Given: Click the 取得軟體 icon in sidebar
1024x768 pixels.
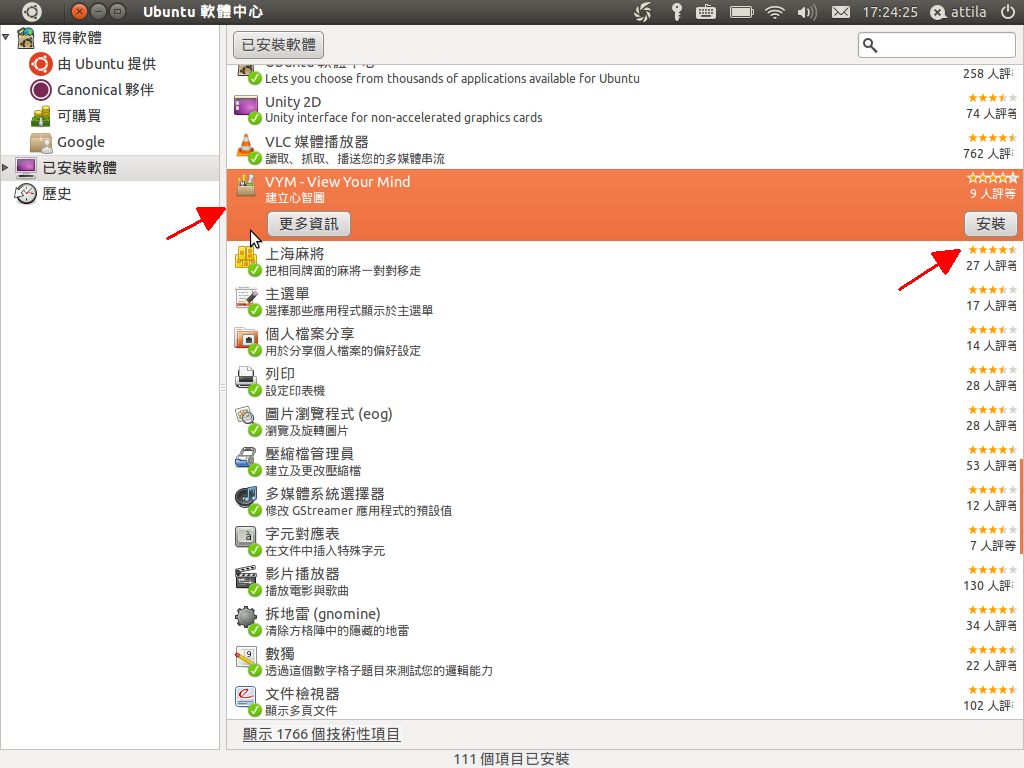Looking at the screenshot, I should tap(25, 38).
